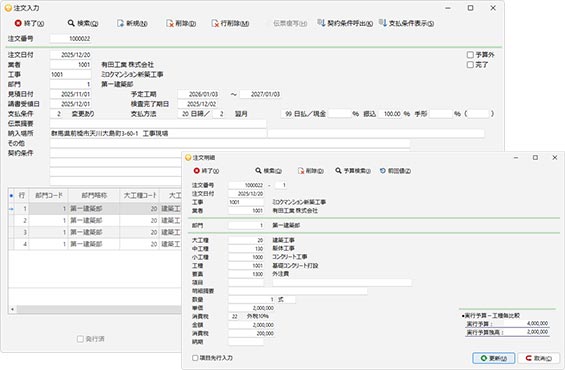Click the 注文番号 field showing 1000022 in 注文入力
The width and height of the screenshot is (565, 370).
70,39
